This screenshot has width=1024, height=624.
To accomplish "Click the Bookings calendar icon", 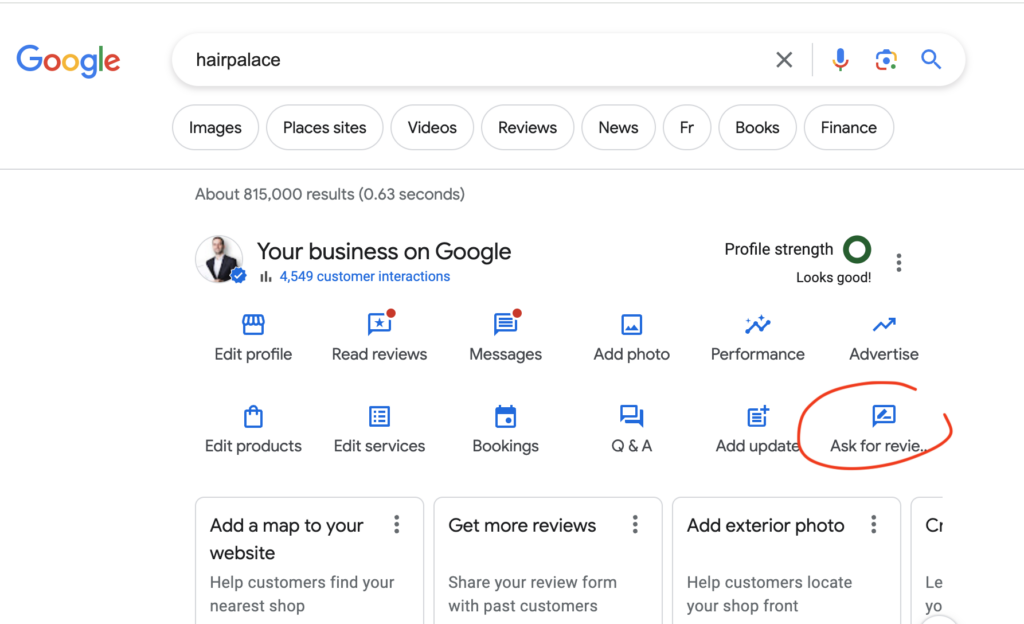I will [506, 417].
